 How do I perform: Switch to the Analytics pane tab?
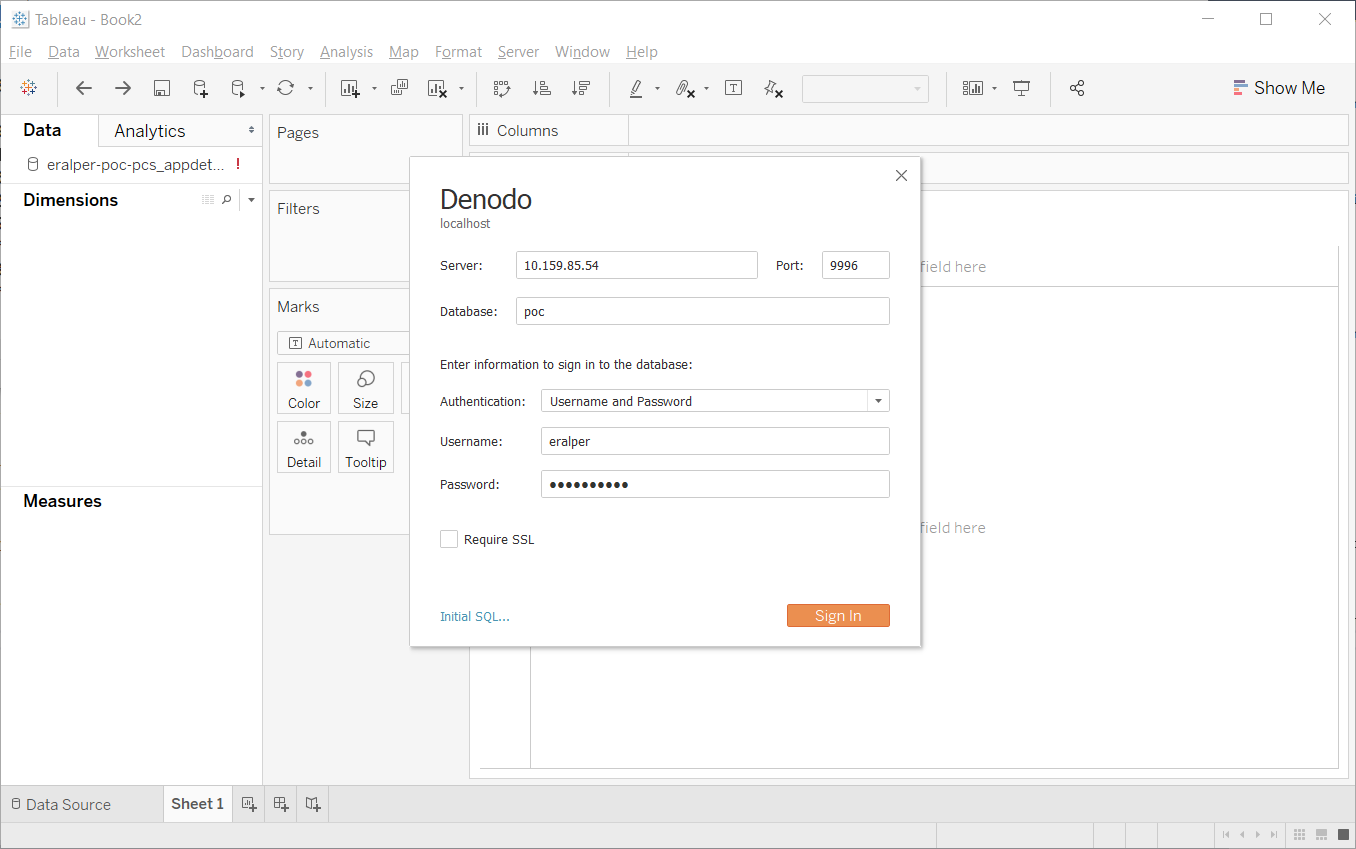(150, 131)
